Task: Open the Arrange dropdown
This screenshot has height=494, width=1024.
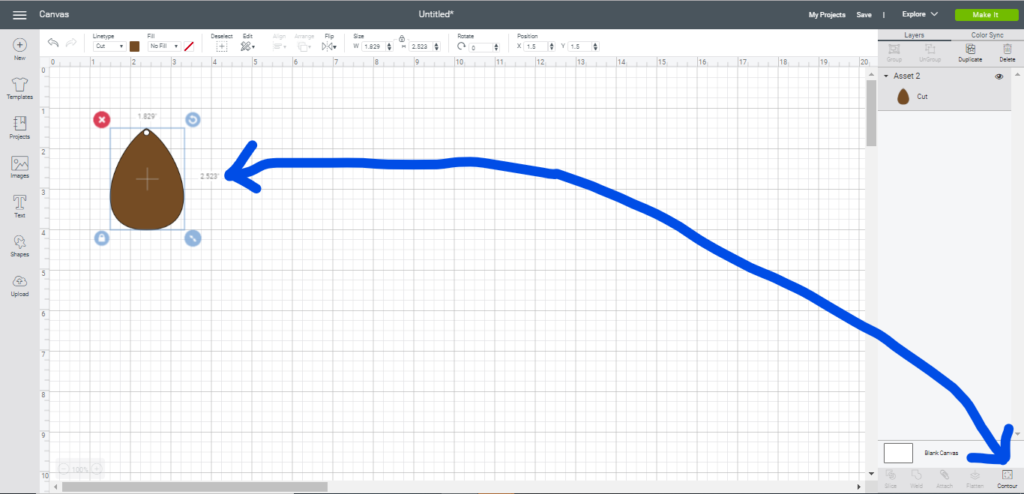Action: [x=304, y=46]
